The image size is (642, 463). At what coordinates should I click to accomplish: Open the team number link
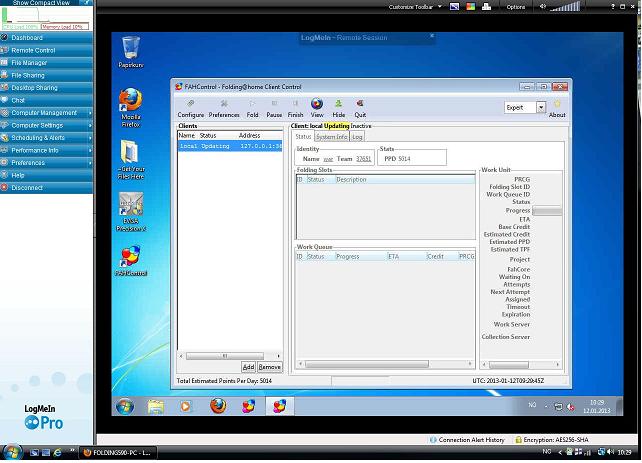363,159
